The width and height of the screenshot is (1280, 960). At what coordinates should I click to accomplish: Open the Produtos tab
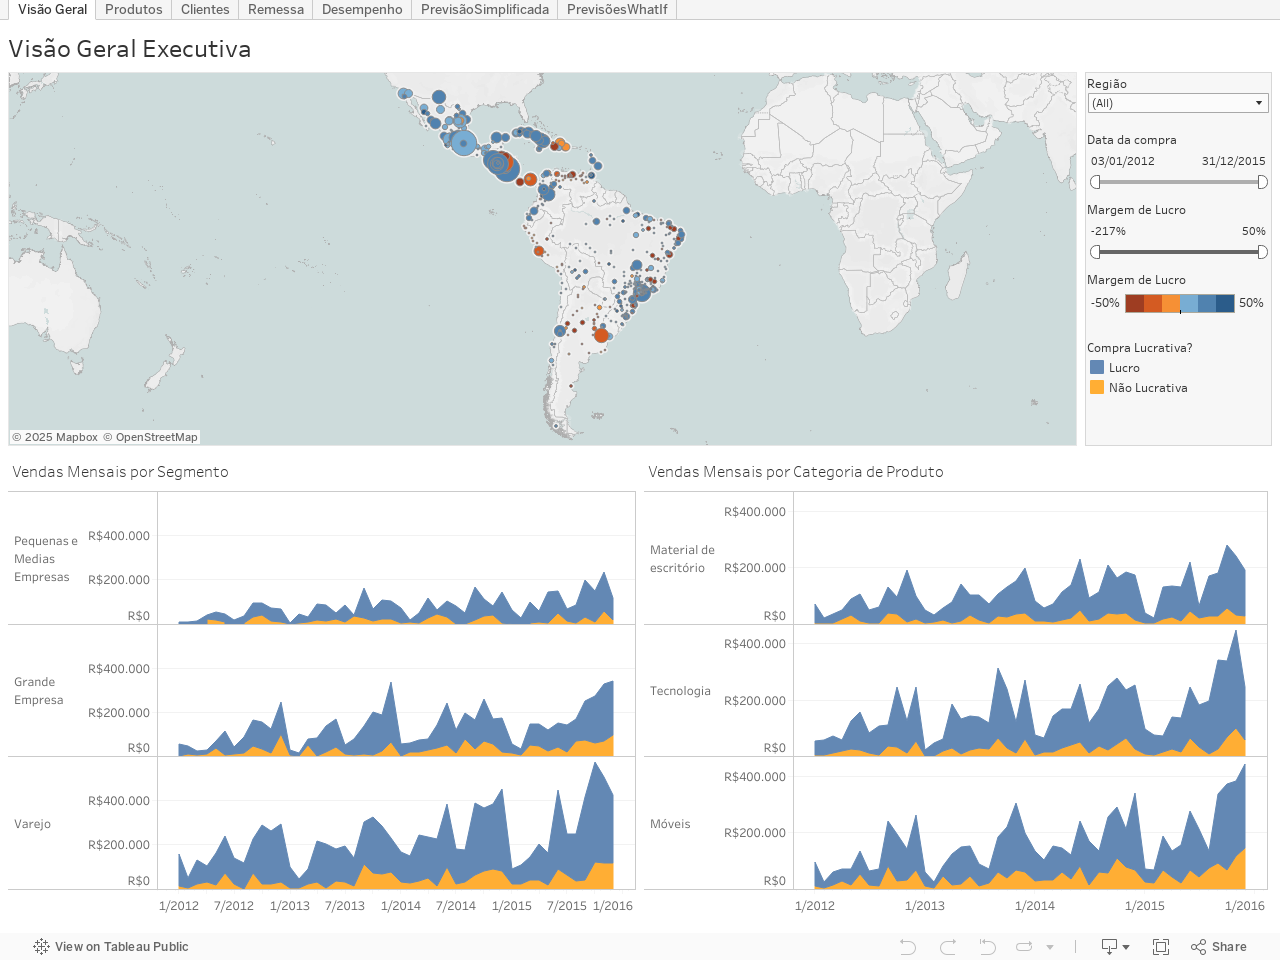(x=134, y=9)
